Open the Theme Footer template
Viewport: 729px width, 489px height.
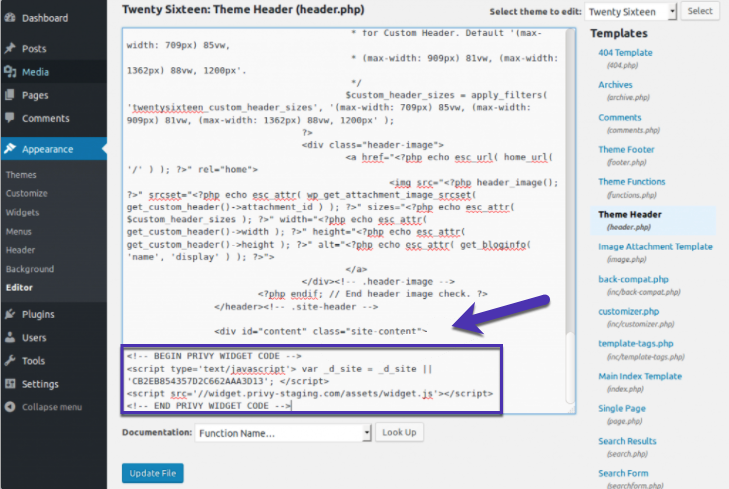(x=626, y=149)
